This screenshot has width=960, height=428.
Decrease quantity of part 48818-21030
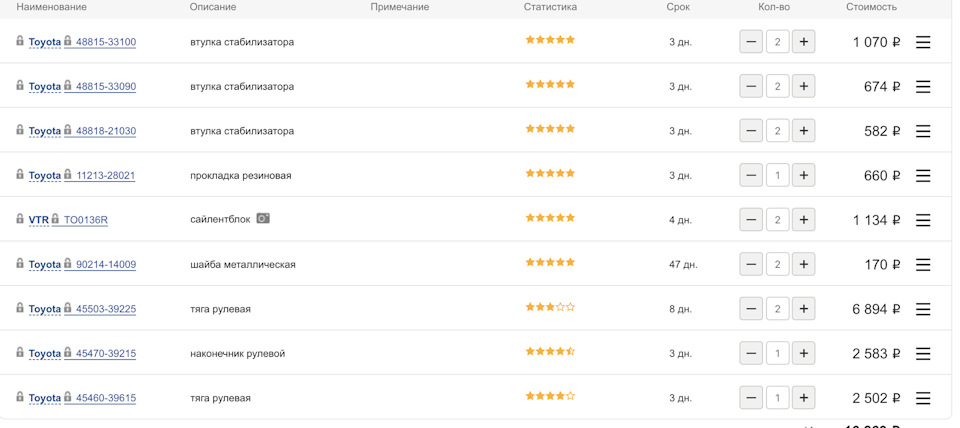click(x=751, y=131)
